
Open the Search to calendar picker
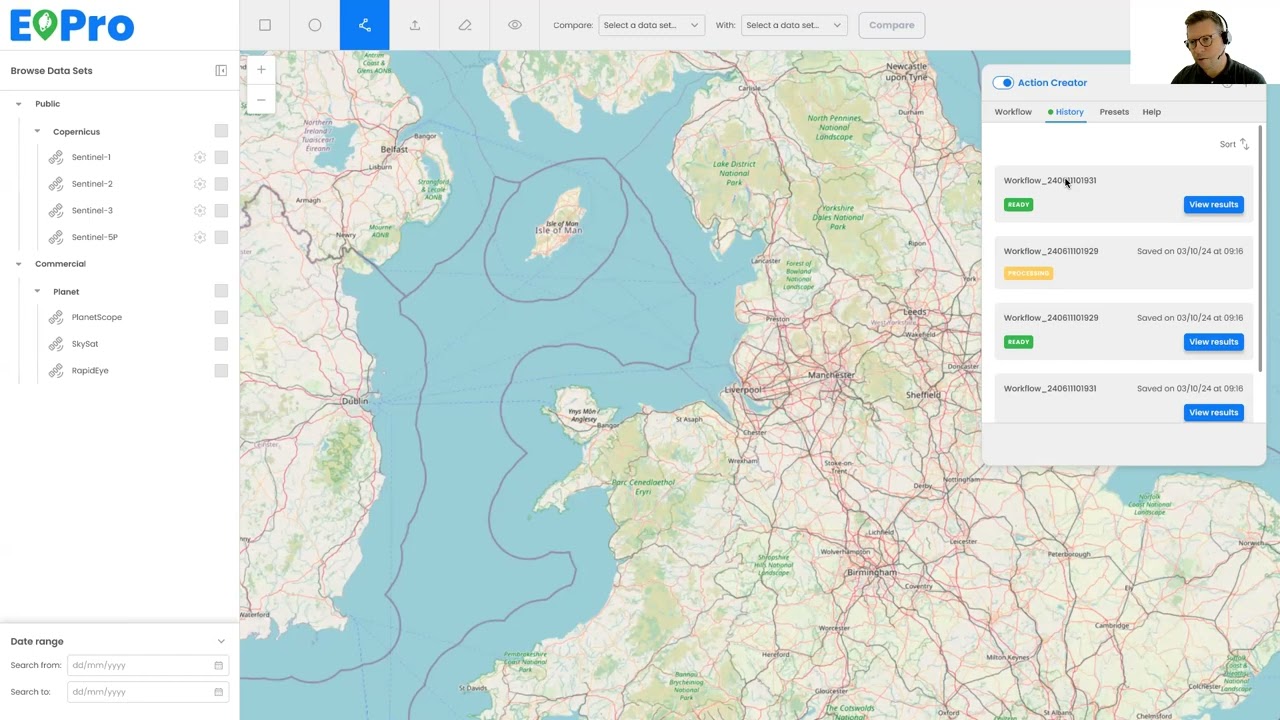click(x=218, y=692)
